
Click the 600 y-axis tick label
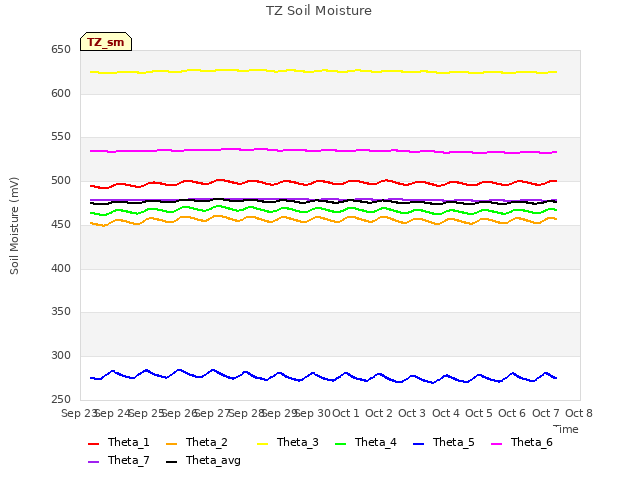tap(61, 93)
